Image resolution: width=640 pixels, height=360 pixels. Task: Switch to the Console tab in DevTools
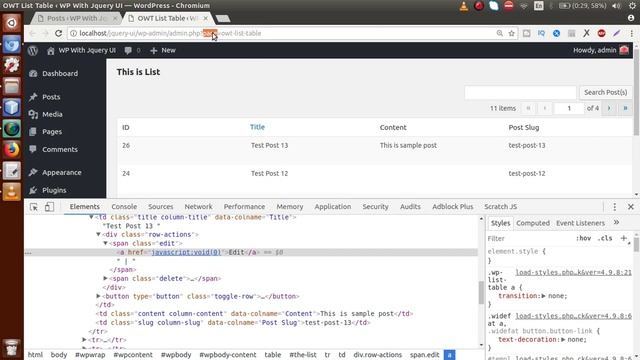[124, 207]
